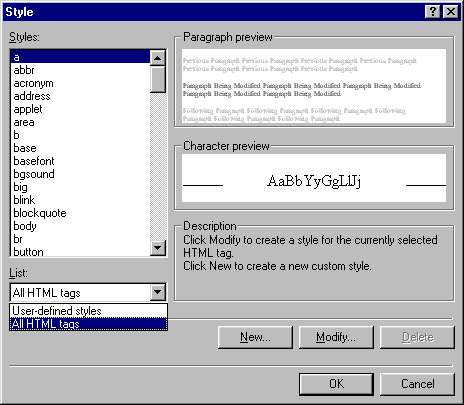Screen dimensions: 464x405
Task: Open the List dropdown arrow
Action: [x=158, y=292]
